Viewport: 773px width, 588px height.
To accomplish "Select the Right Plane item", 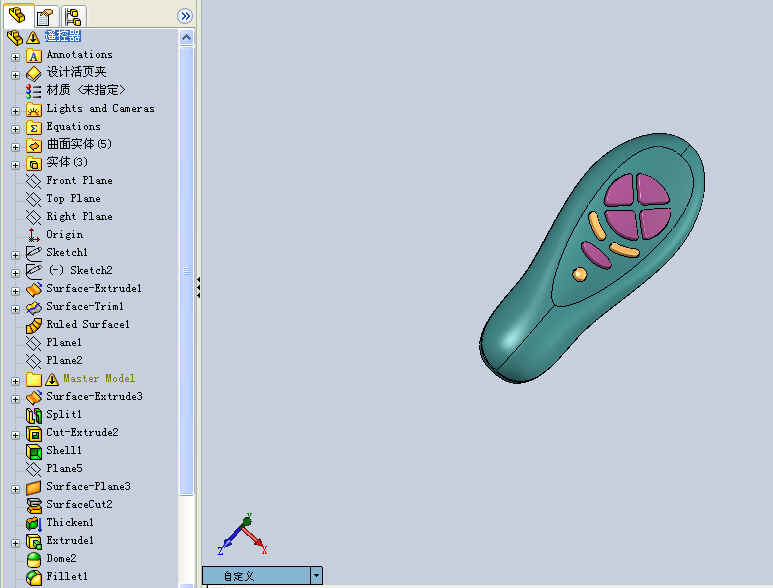I will (x=79, y=216).
